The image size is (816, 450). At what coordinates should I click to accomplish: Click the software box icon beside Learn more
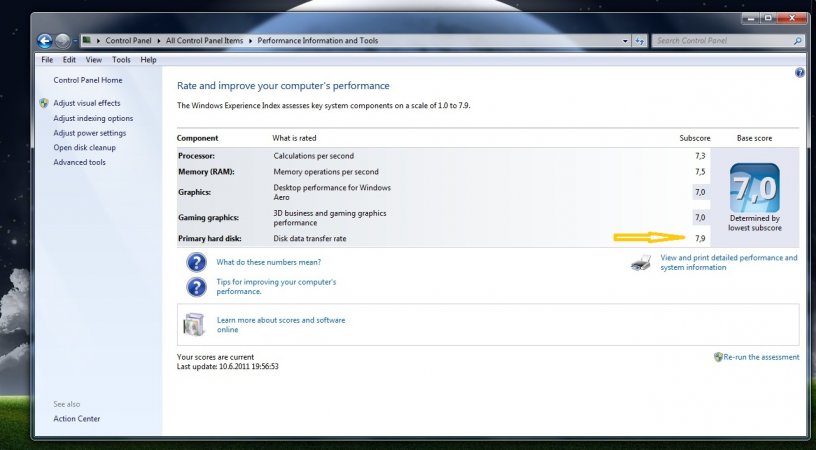(194, 324)
